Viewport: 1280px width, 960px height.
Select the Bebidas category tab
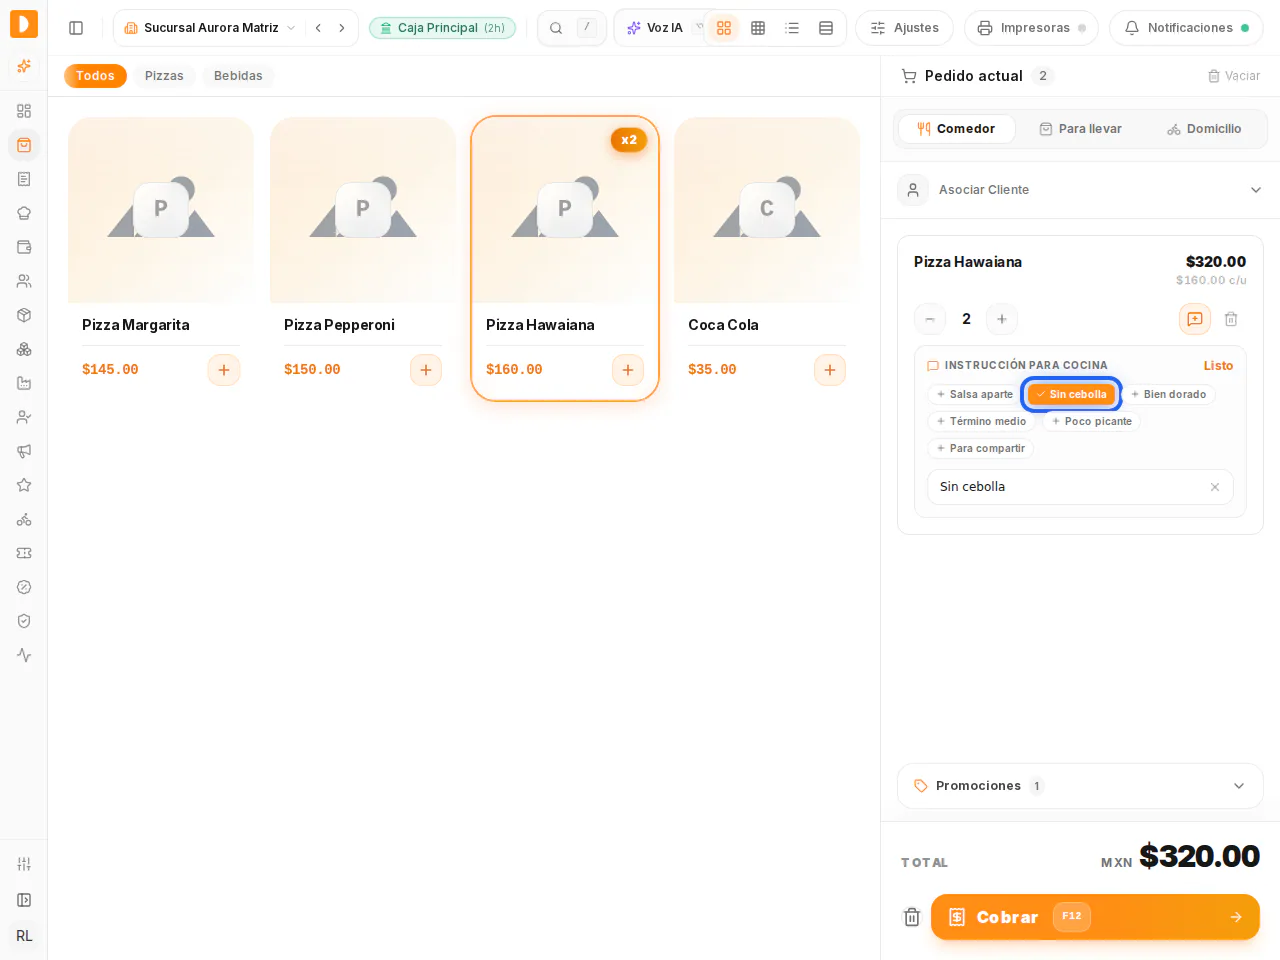[x=238, y=76]
